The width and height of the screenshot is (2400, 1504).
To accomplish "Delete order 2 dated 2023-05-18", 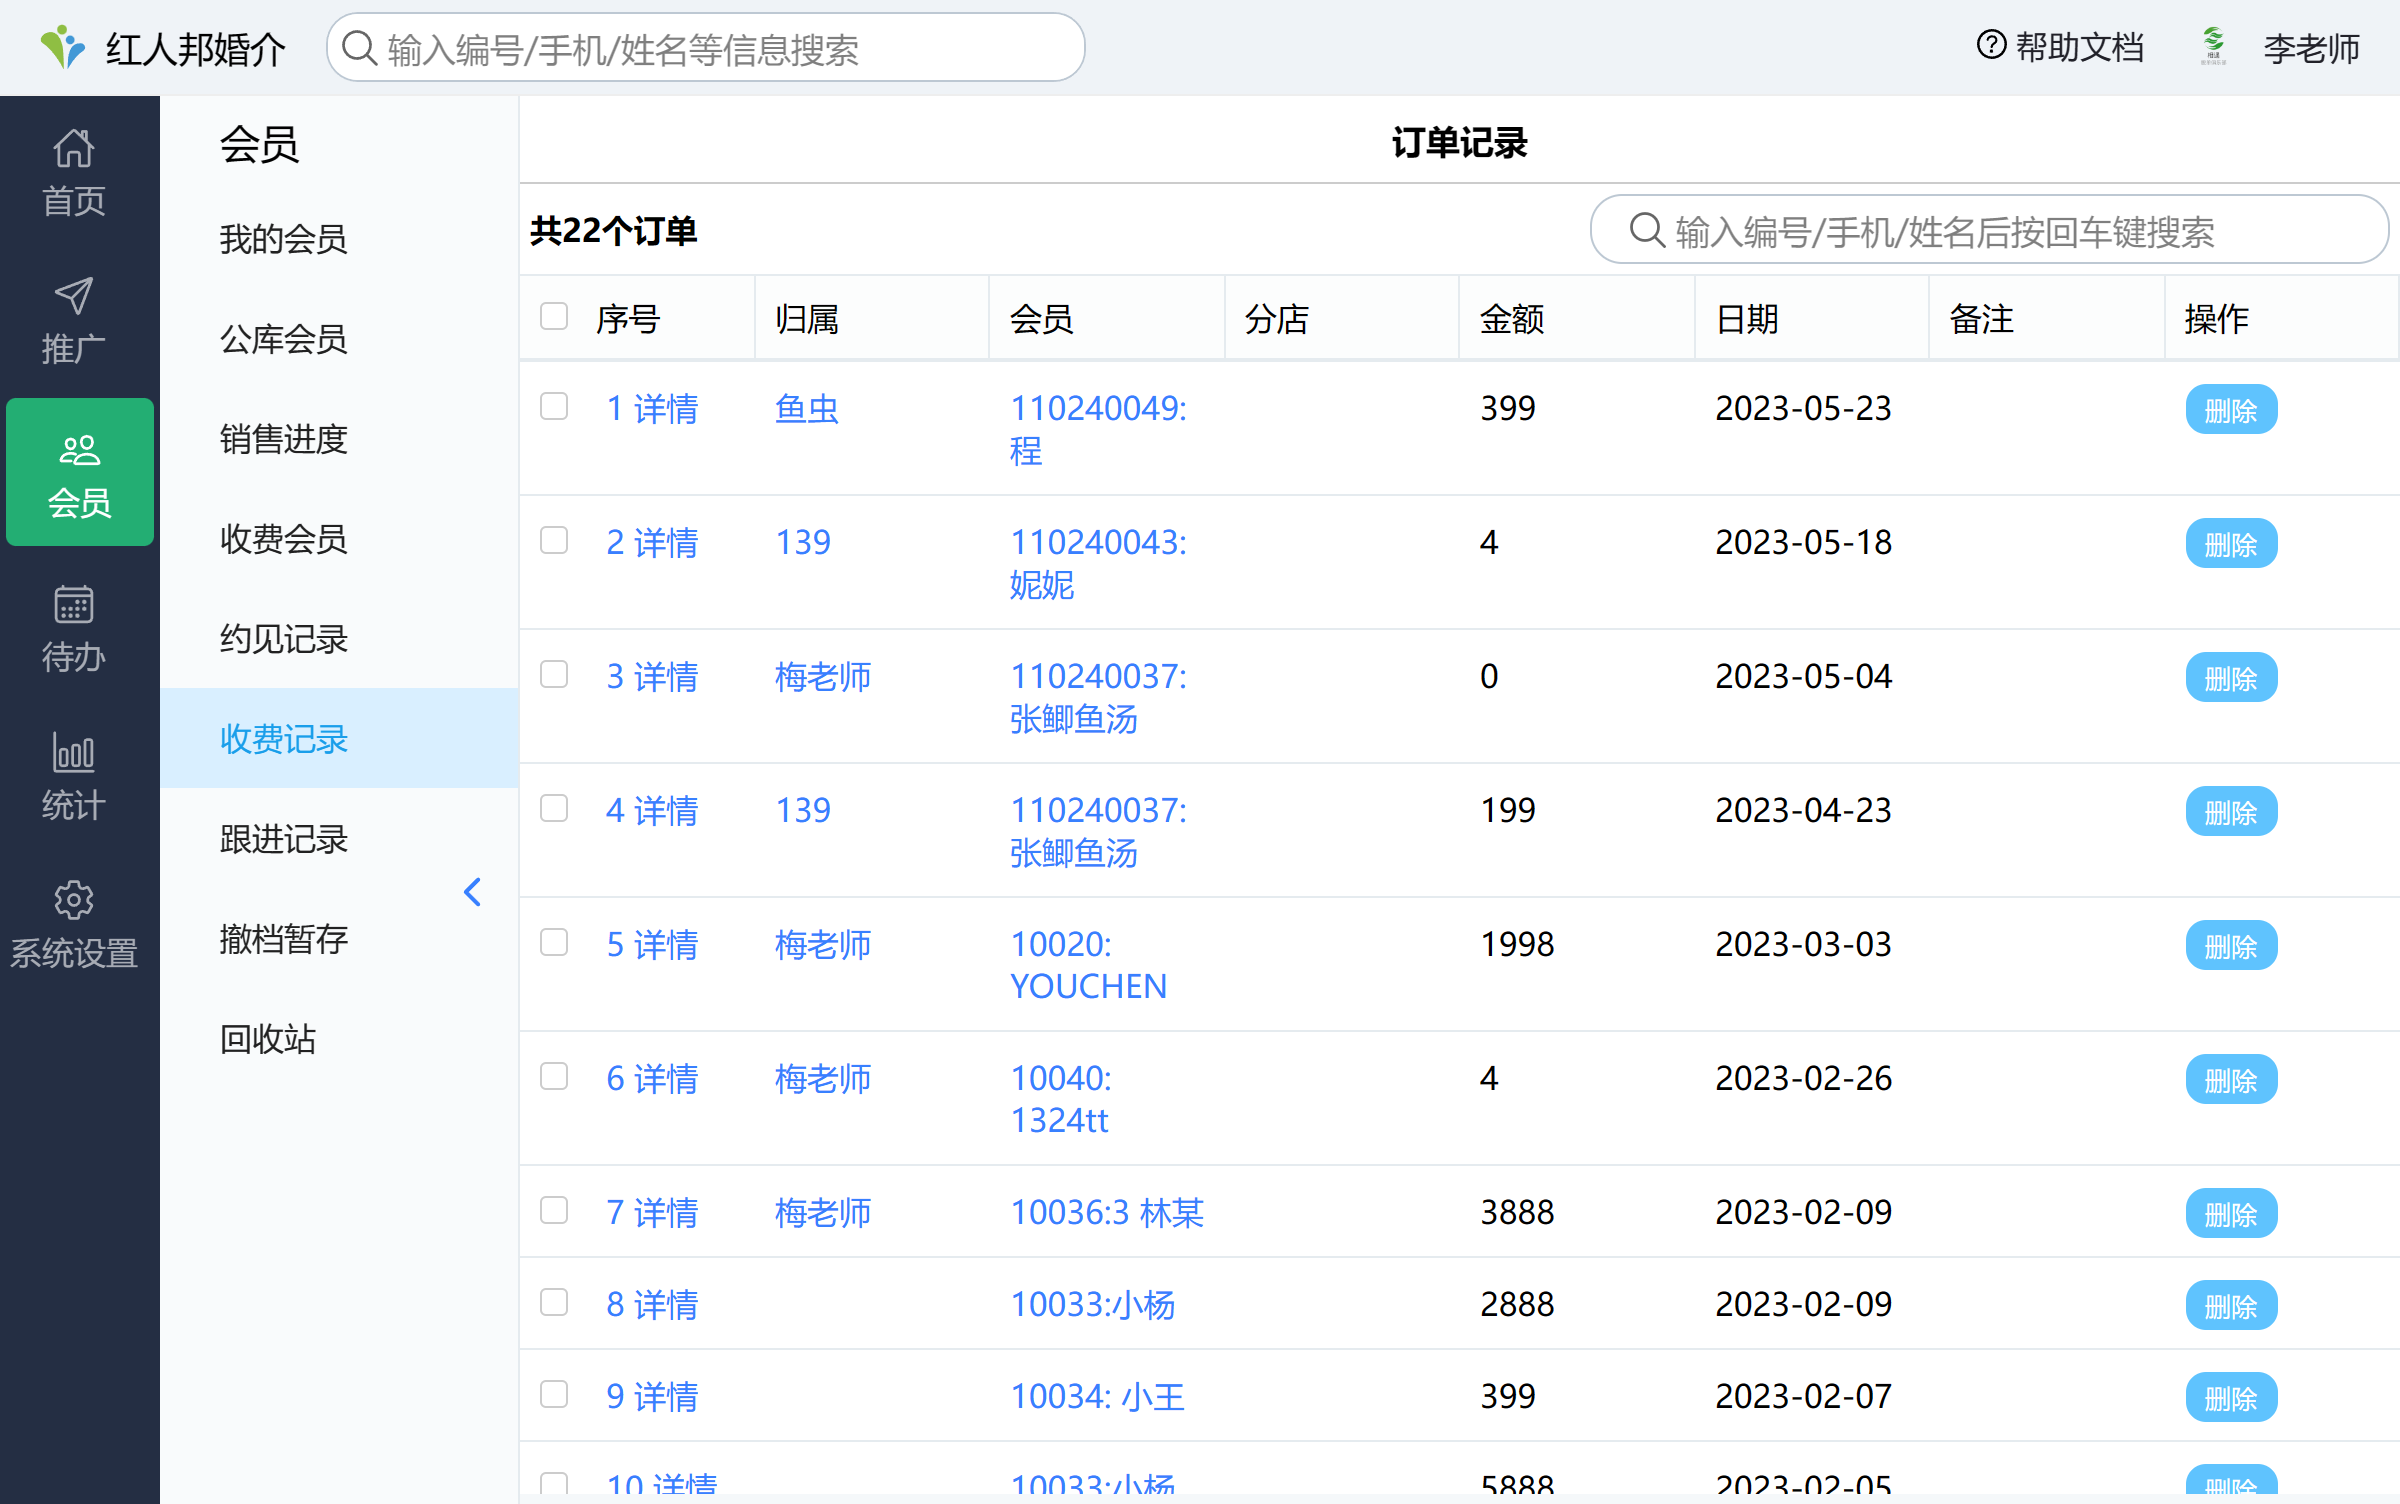I will coord(2231,544).
